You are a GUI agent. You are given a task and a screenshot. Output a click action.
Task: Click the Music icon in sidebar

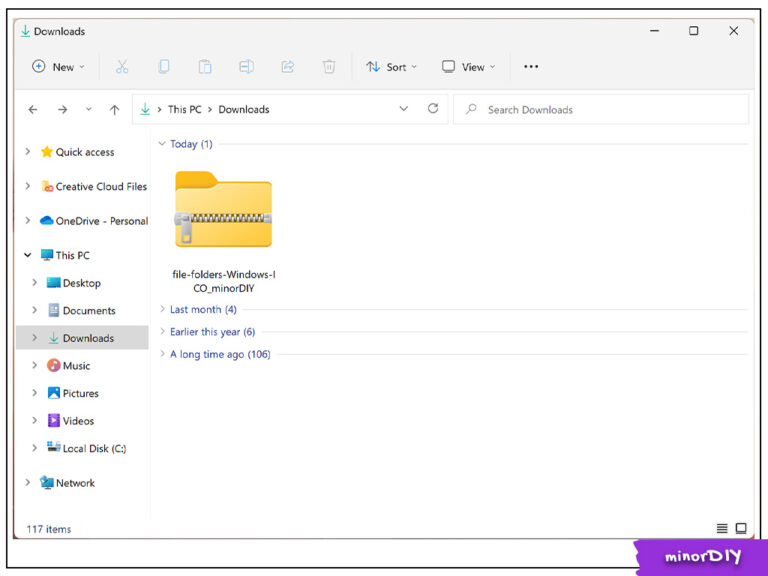[53, 365]
